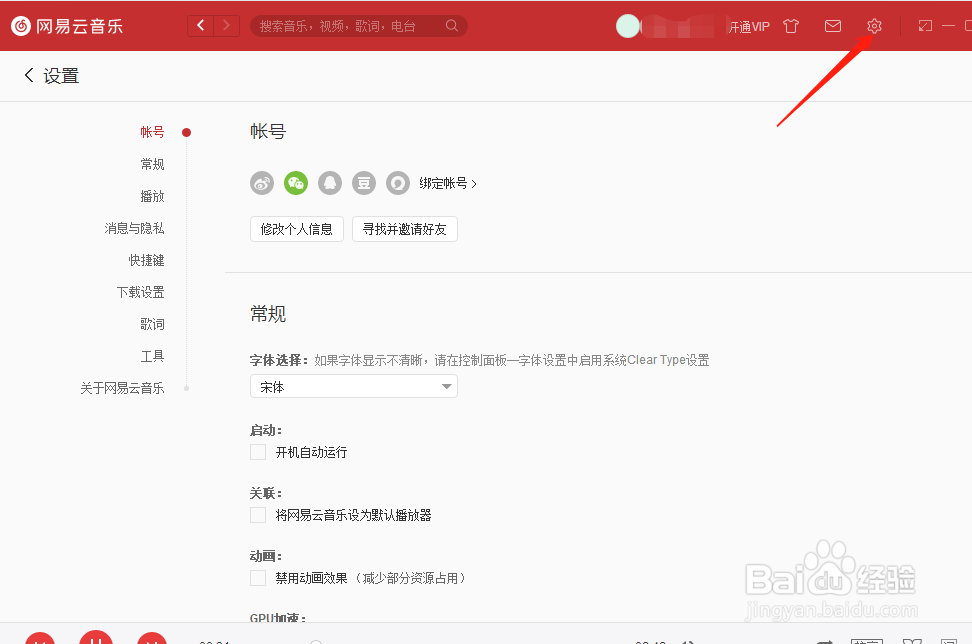
Task: Bind the Yixin account icon
Action: click(398, 183)
